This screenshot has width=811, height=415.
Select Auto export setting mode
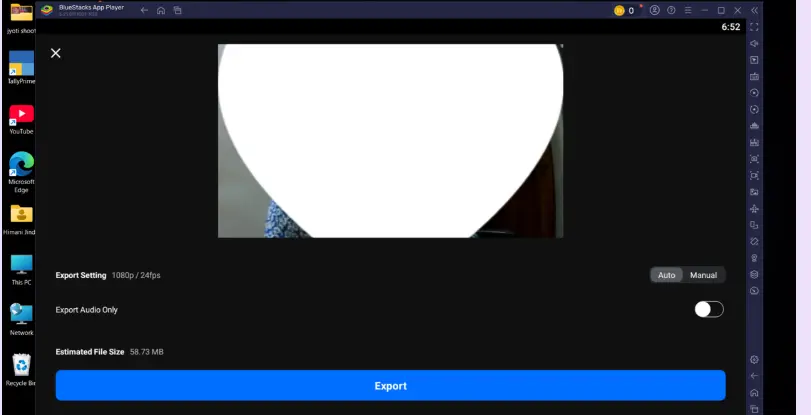[x=667, y=275]
